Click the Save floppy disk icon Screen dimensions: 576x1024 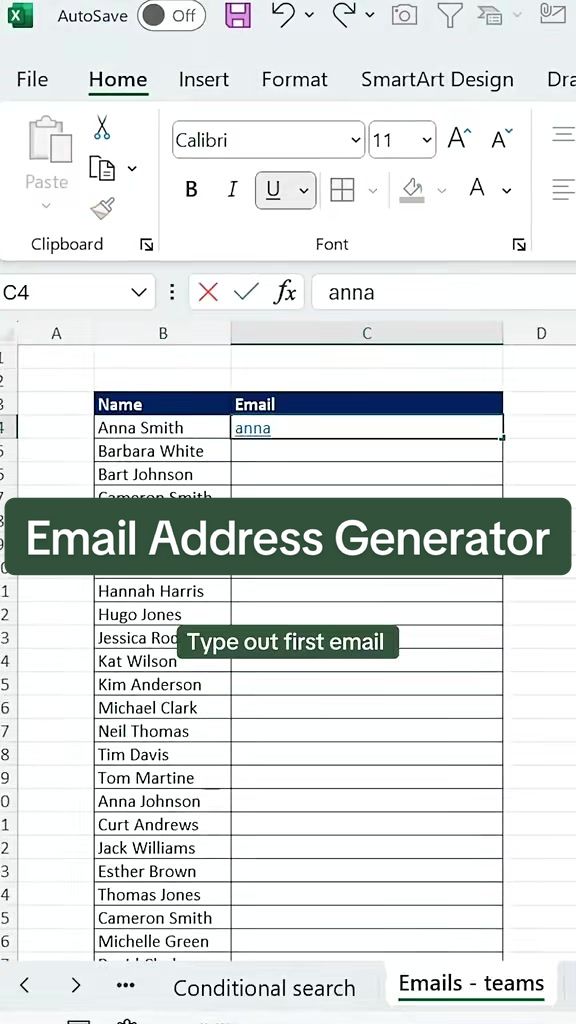point(238,14)
